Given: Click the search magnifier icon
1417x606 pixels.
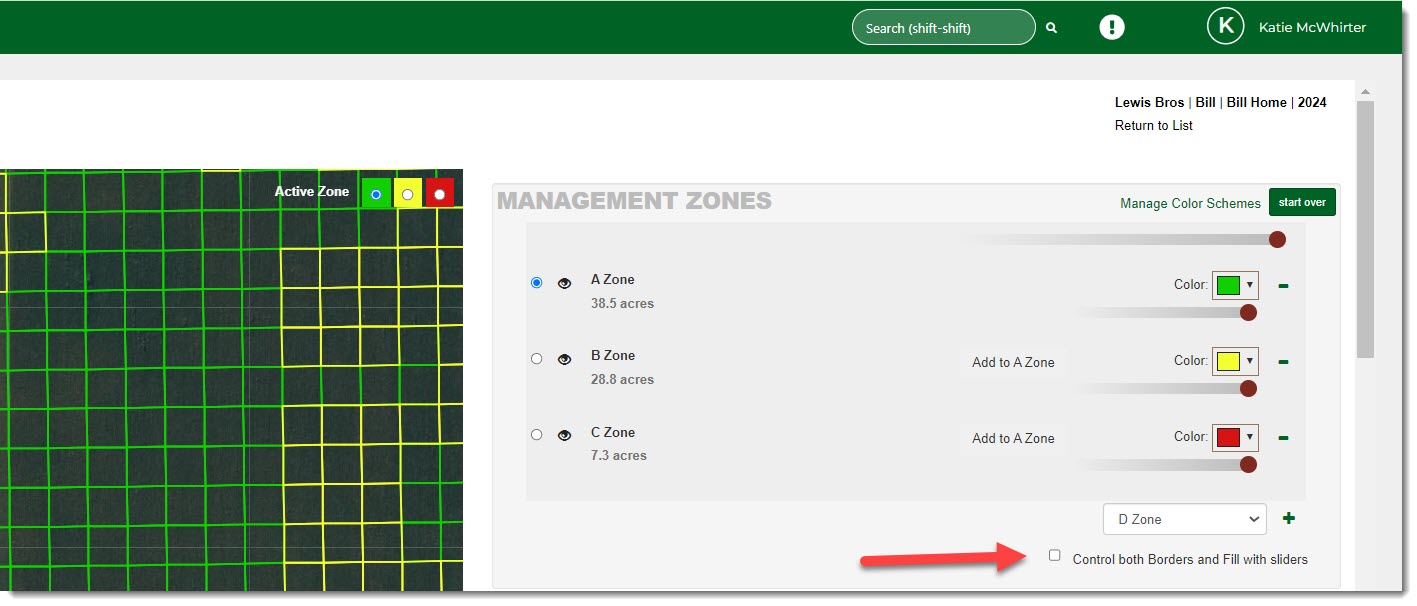Looking at the screenshot, I should (x=1051, y=28).
